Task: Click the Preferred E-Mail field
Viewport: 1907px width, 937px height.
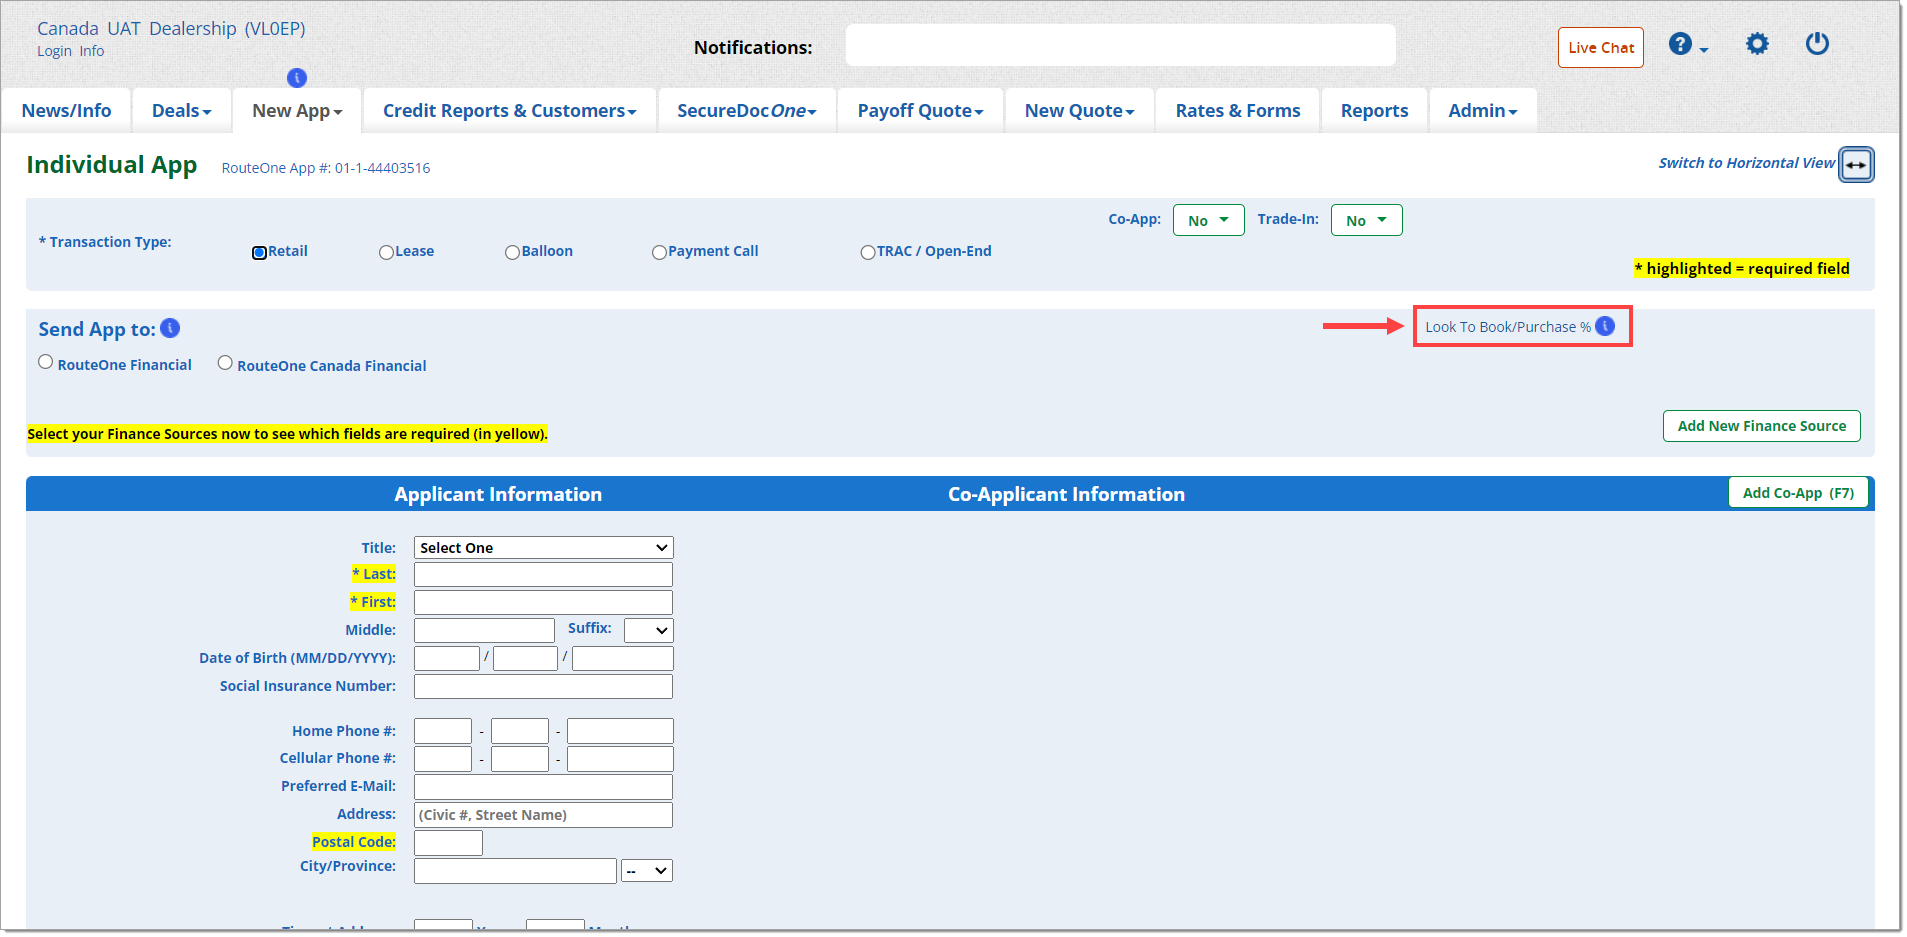Action: point(543,787)
